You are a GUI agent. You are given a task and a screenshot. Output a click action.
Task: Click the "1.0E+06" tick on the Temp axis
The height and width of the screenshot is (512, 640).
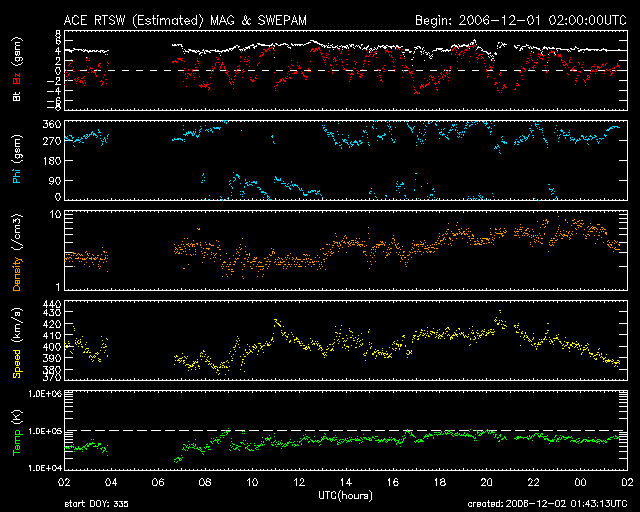point(45,394)
